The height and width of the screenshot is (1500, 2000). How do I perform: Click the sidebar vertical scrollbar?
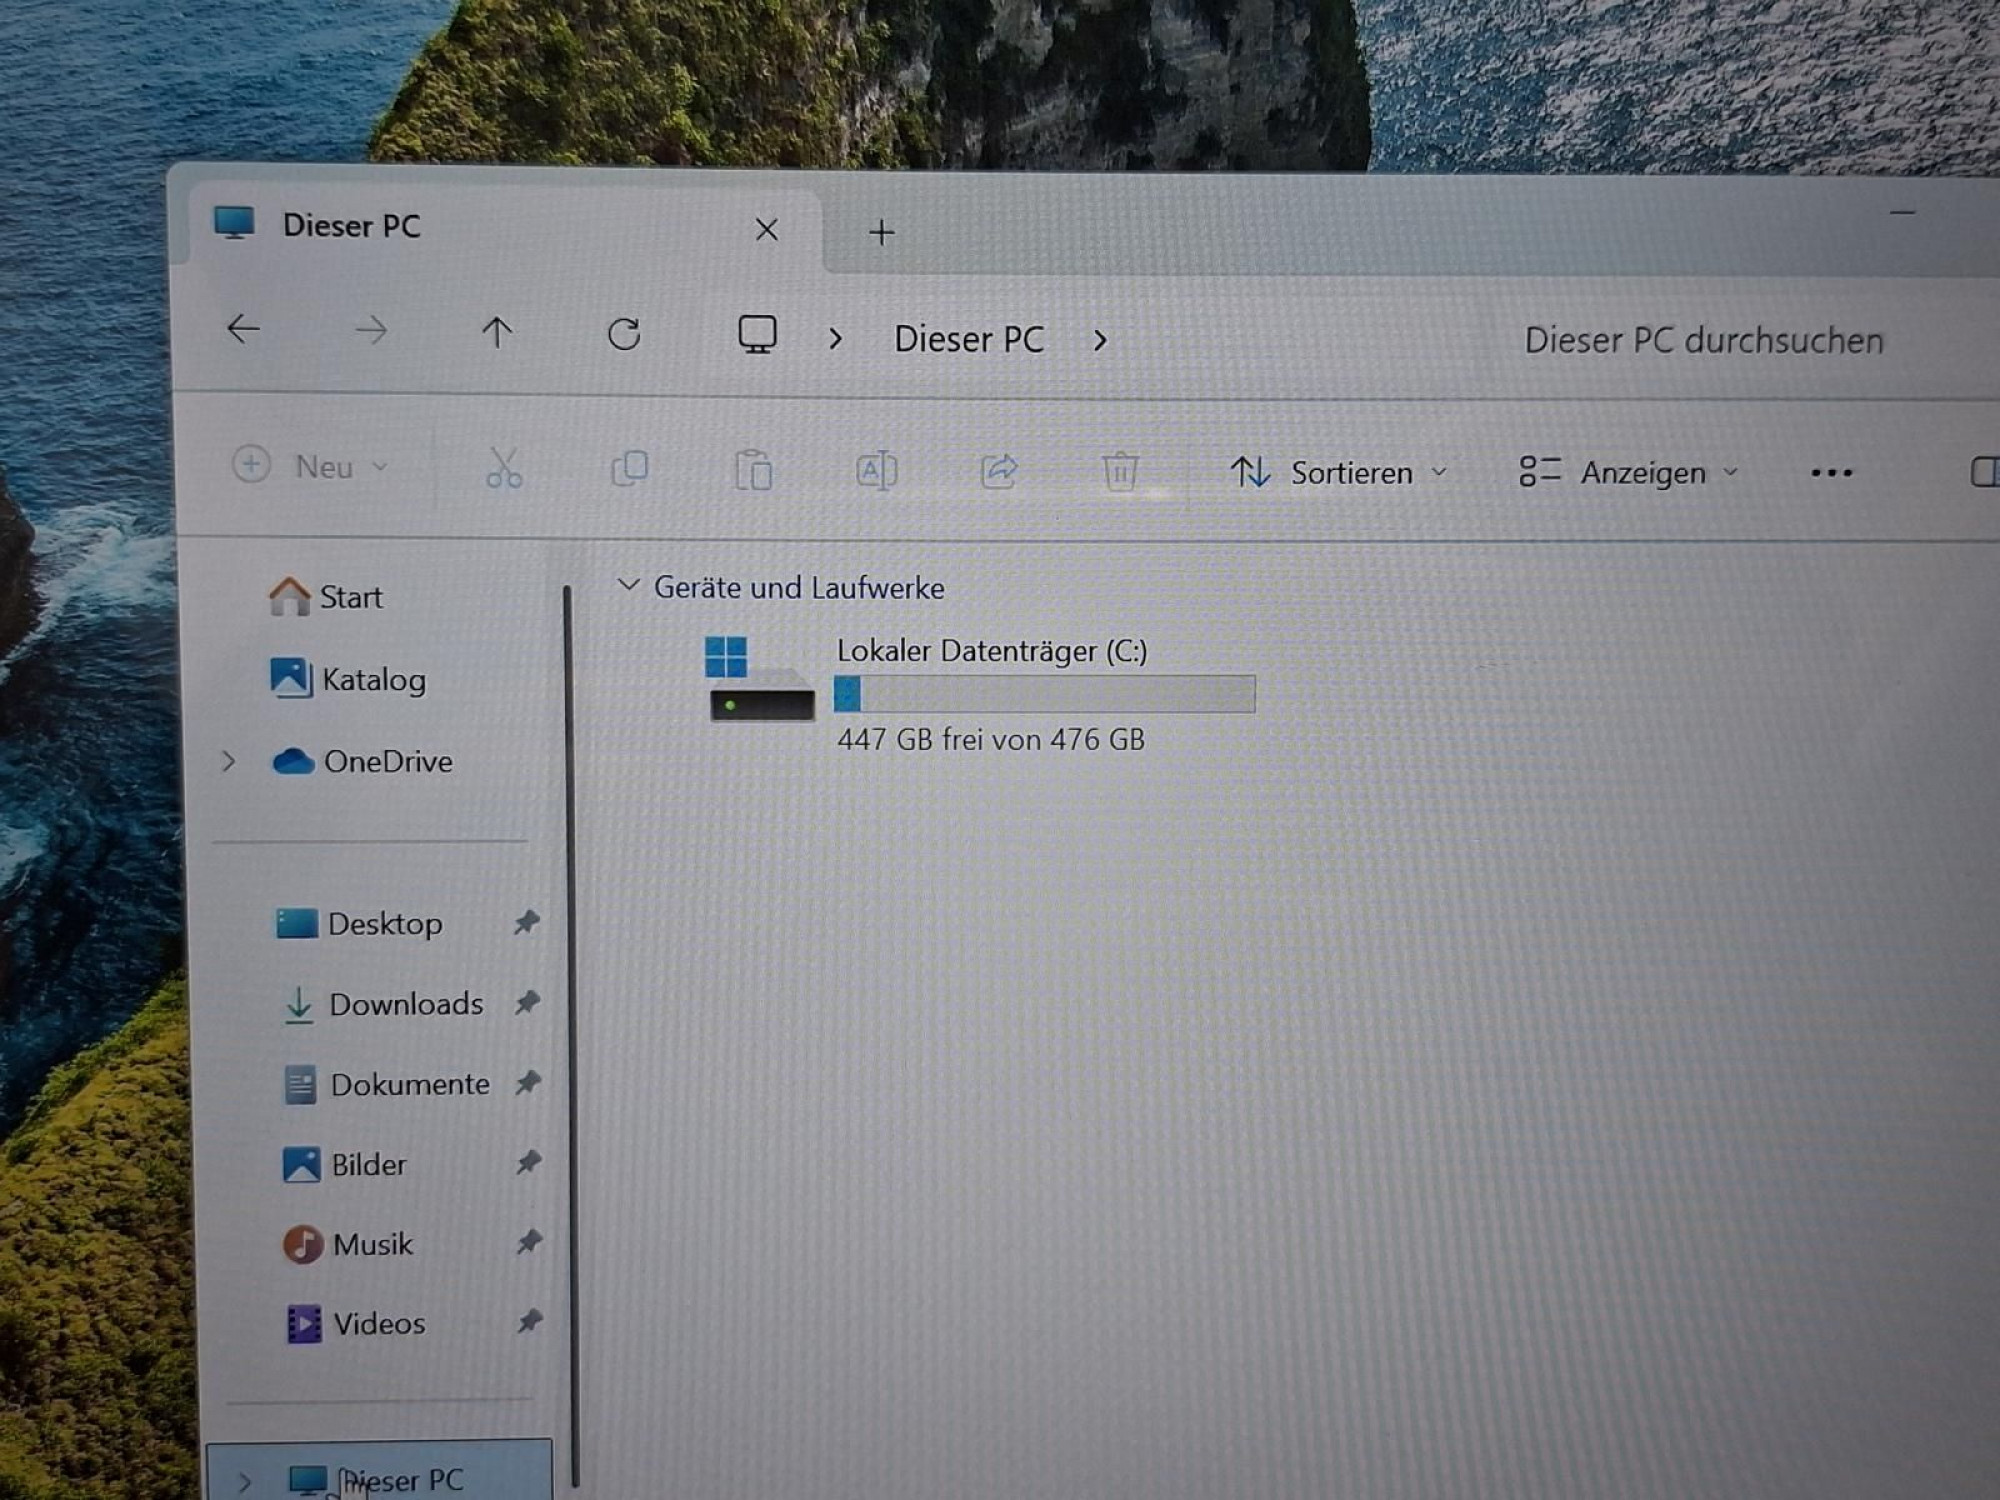pos(570,1035)
